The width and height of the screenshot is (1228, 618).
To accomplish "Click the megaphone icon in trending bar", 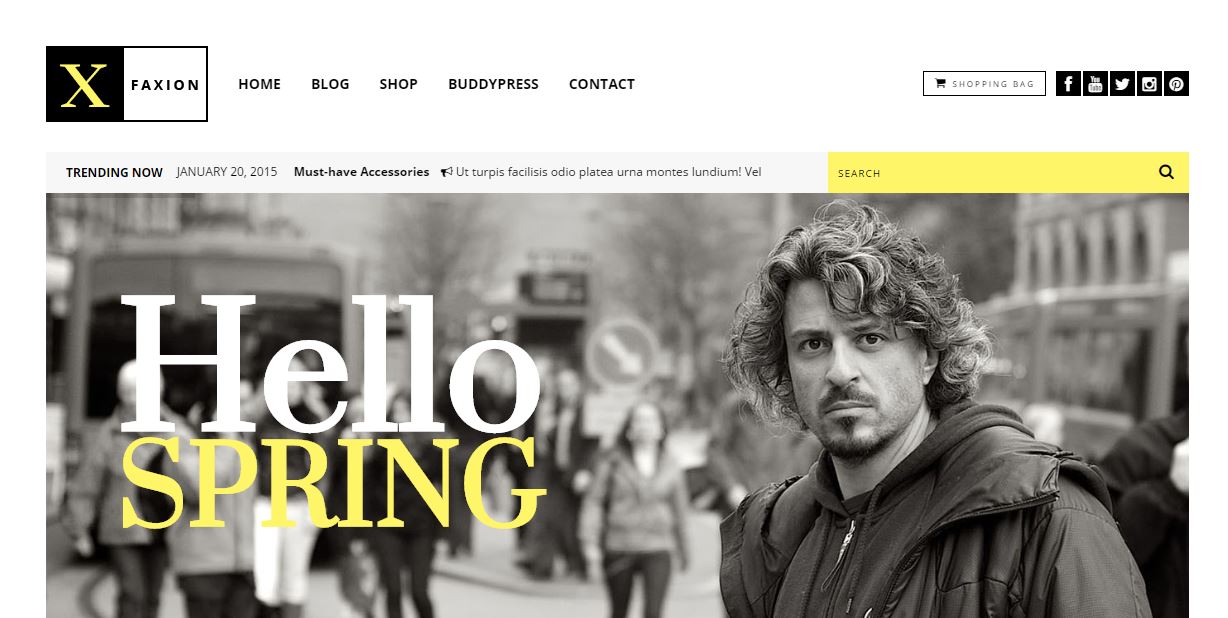I will point(446,172).
